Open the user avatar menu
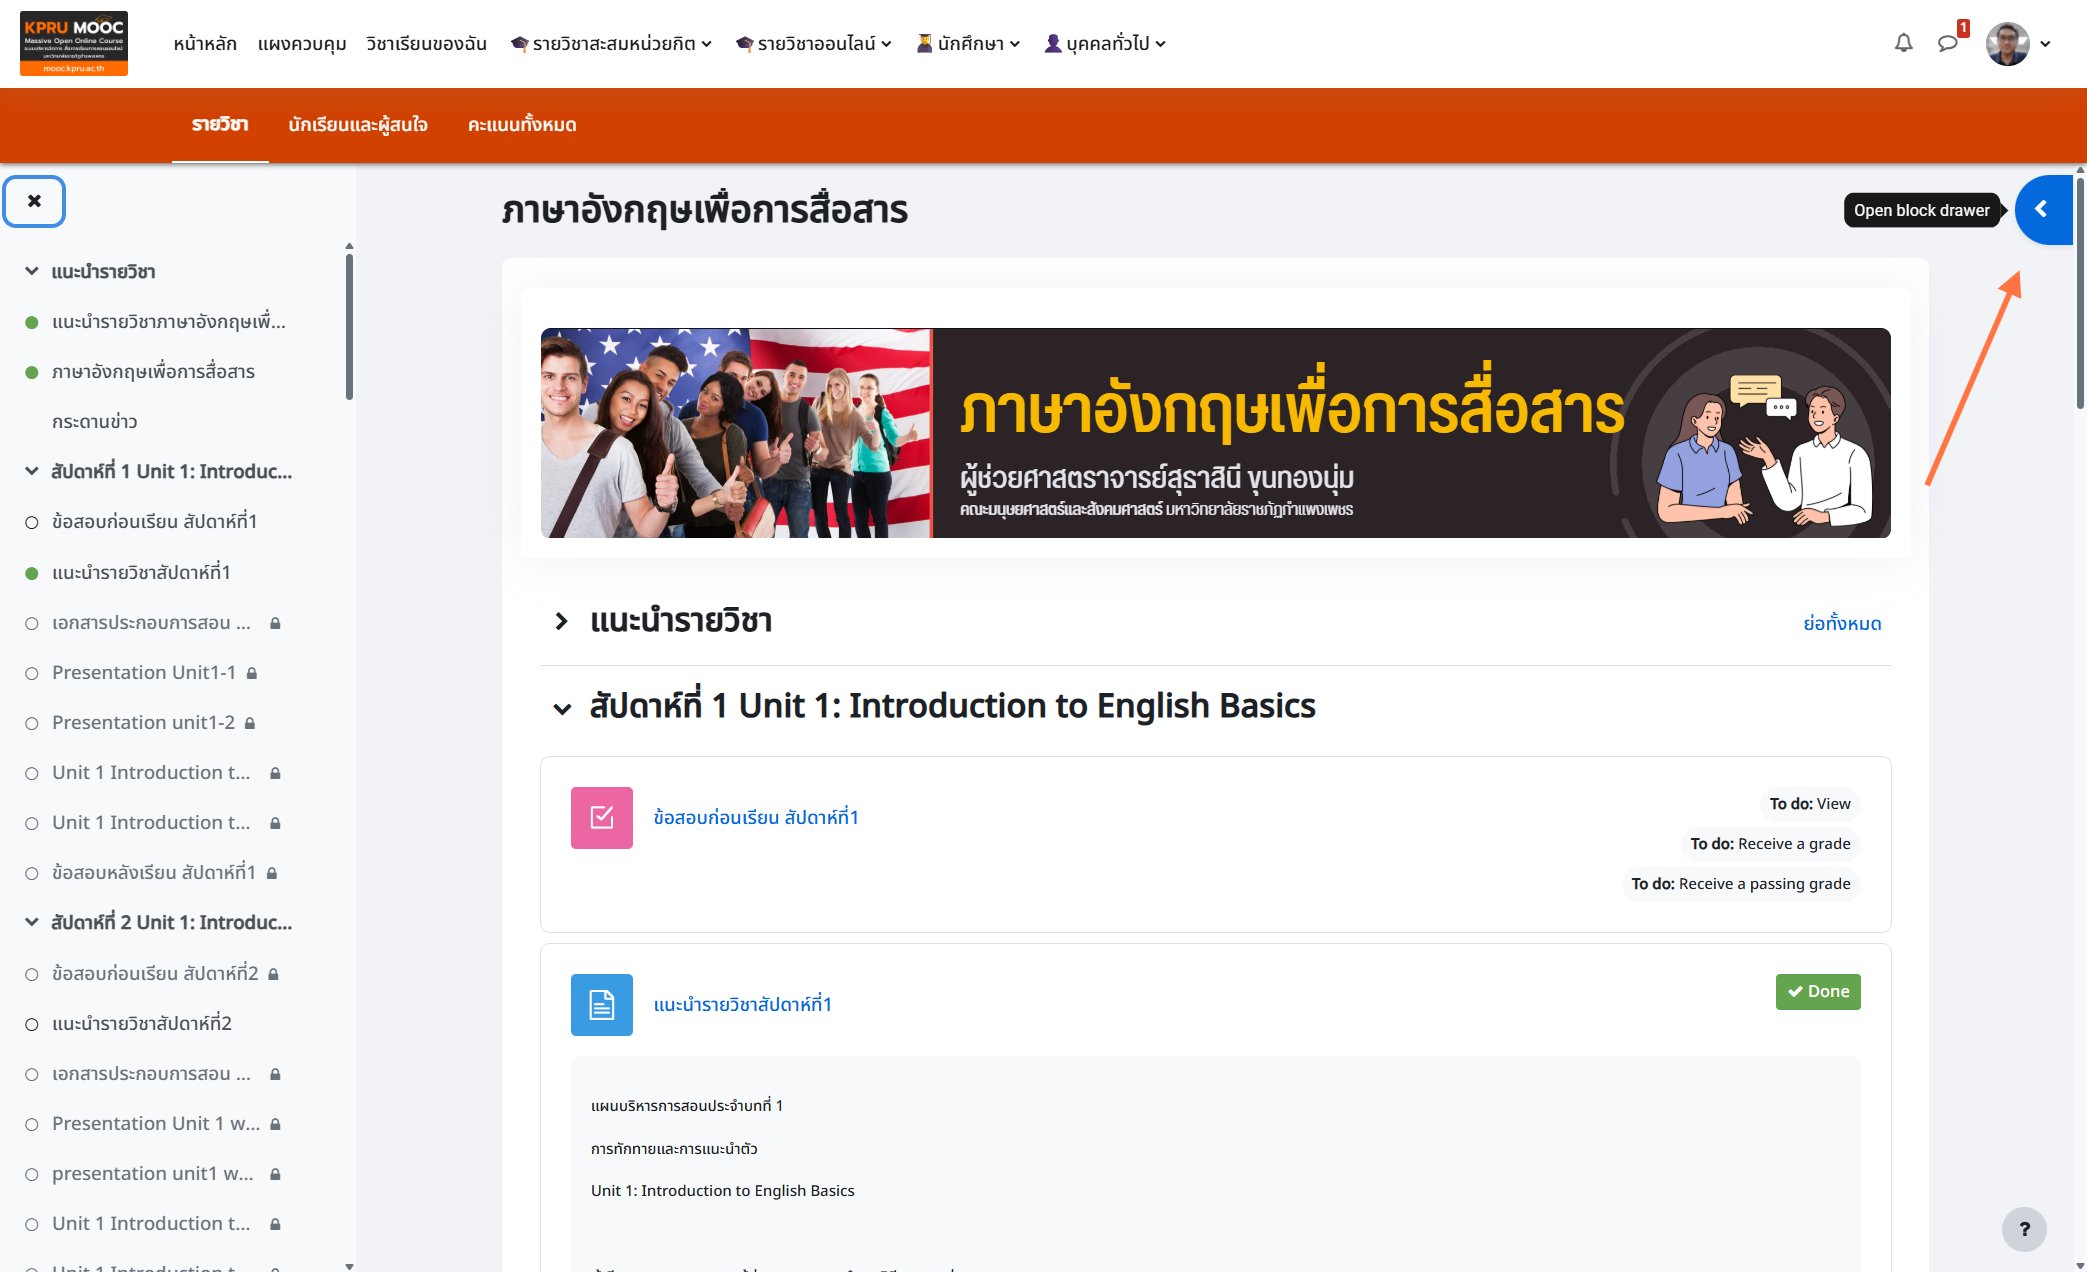2087x1272 pixels. (2018, 43)
